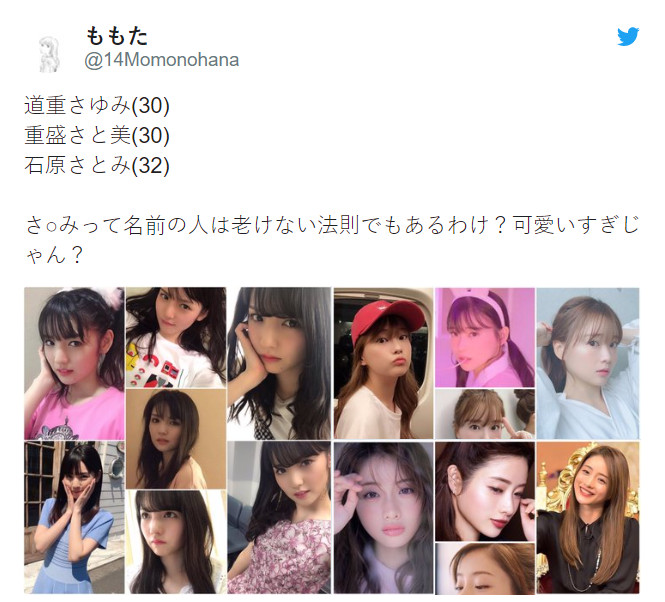Open the pink t-shirt cat ears photo

click(74, 364)
